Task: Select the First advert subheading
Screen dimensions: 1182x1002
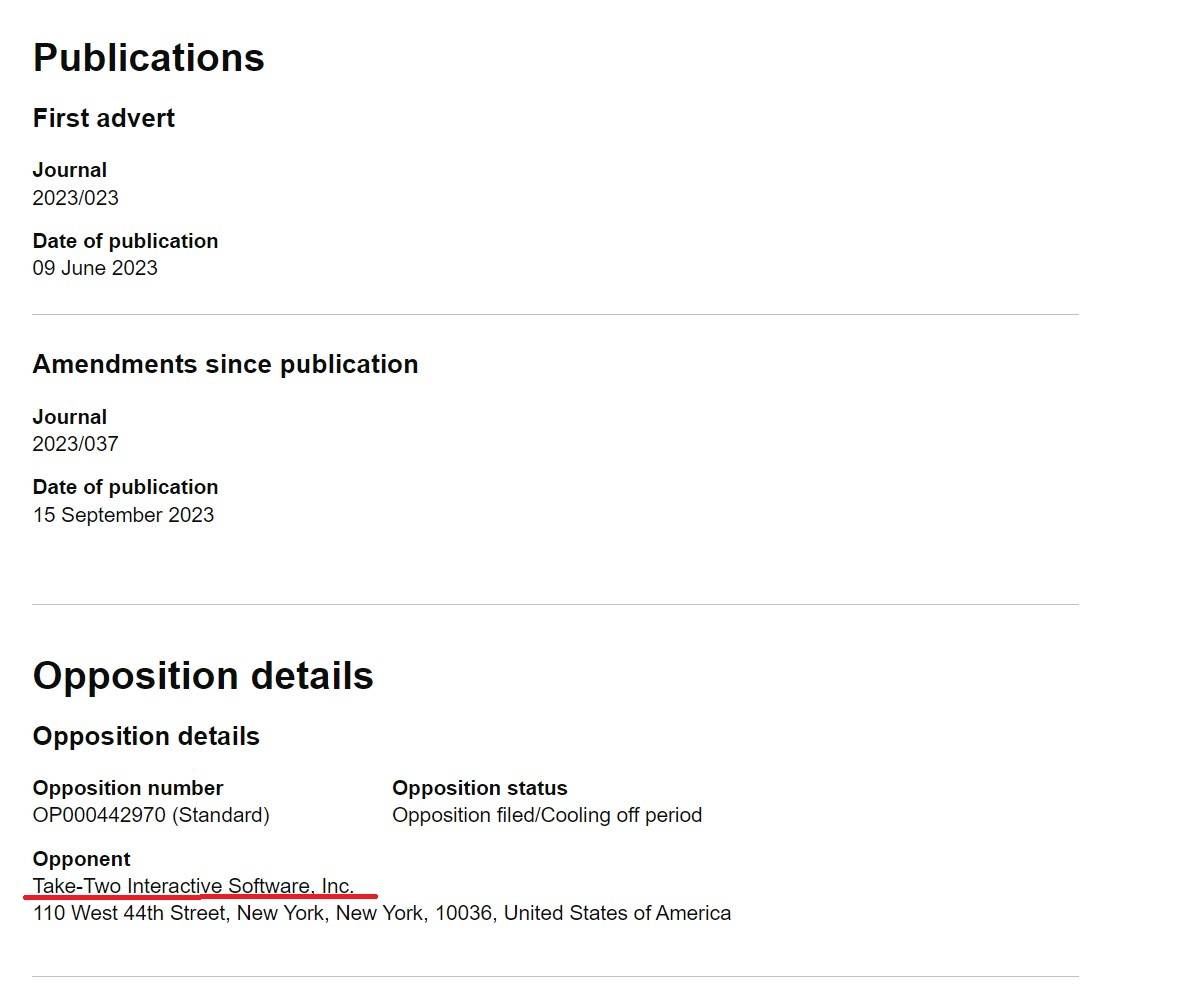Action: click(x=103, y=118)
